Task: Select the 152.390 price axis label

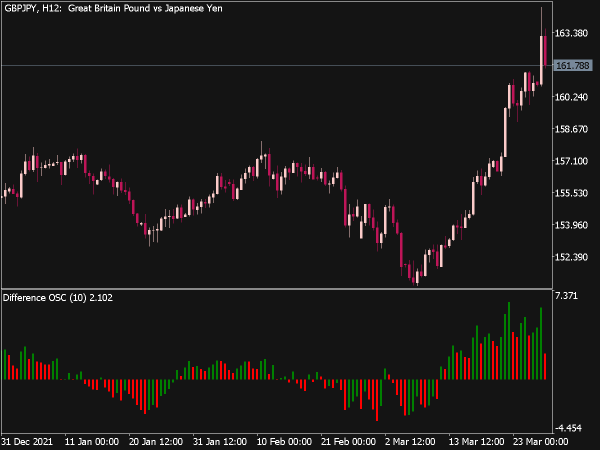Action: pyautogui.click(x=571, y=257)
